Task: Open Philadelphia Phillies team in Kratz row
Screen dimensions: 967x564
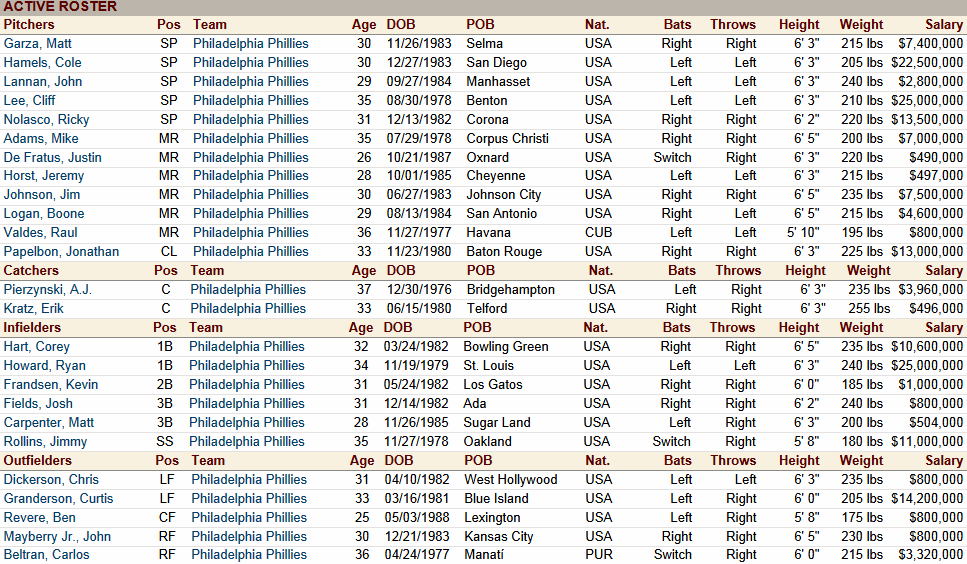Action: pos(248,309)
